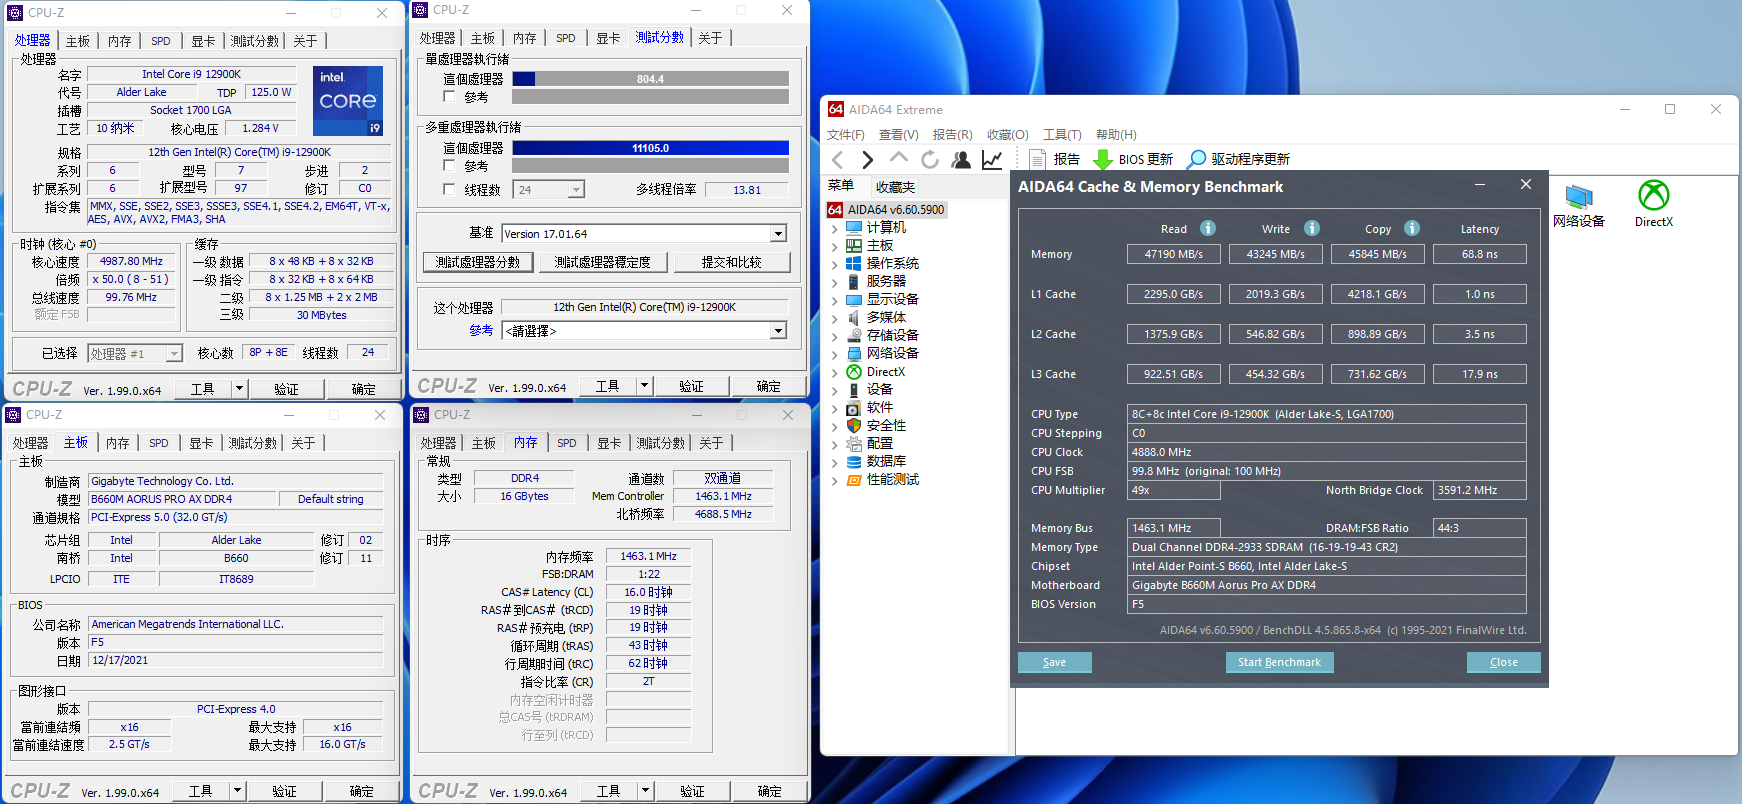Enable 參考 checkbox under multi-thread benchmark

(x=450, y=166)
